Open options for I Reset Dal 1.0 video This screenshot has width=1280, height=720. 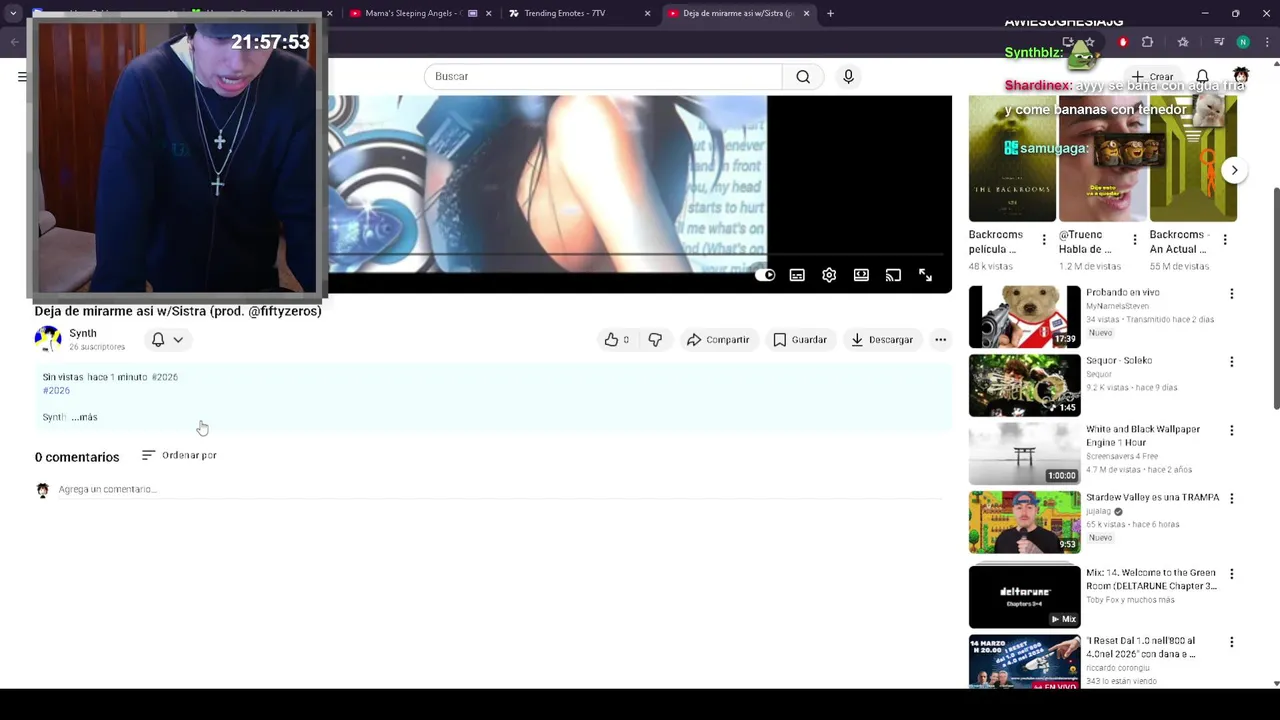[x=1231, y=642]
